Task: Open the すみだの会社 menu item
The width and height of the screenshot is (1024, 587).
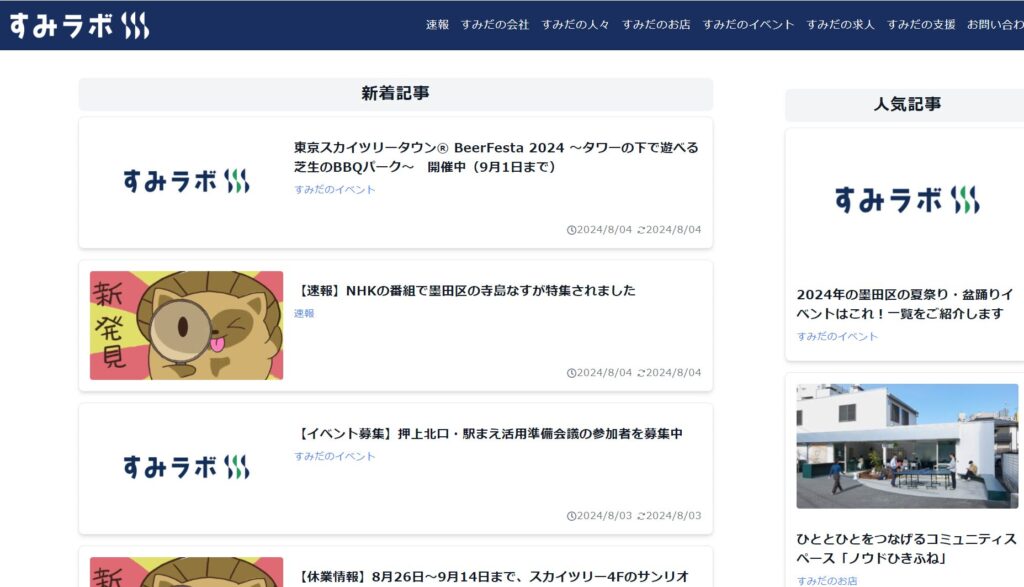Action: [x=494, y=25]
